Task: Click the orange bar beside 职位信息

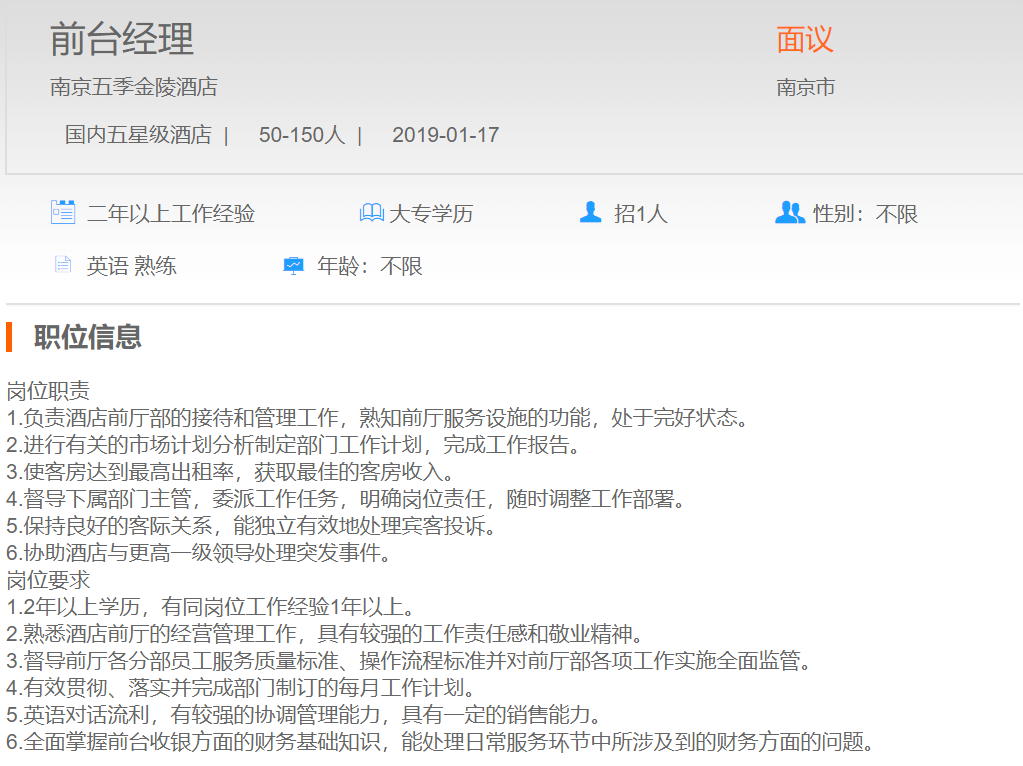Action: tap(9, 337)
